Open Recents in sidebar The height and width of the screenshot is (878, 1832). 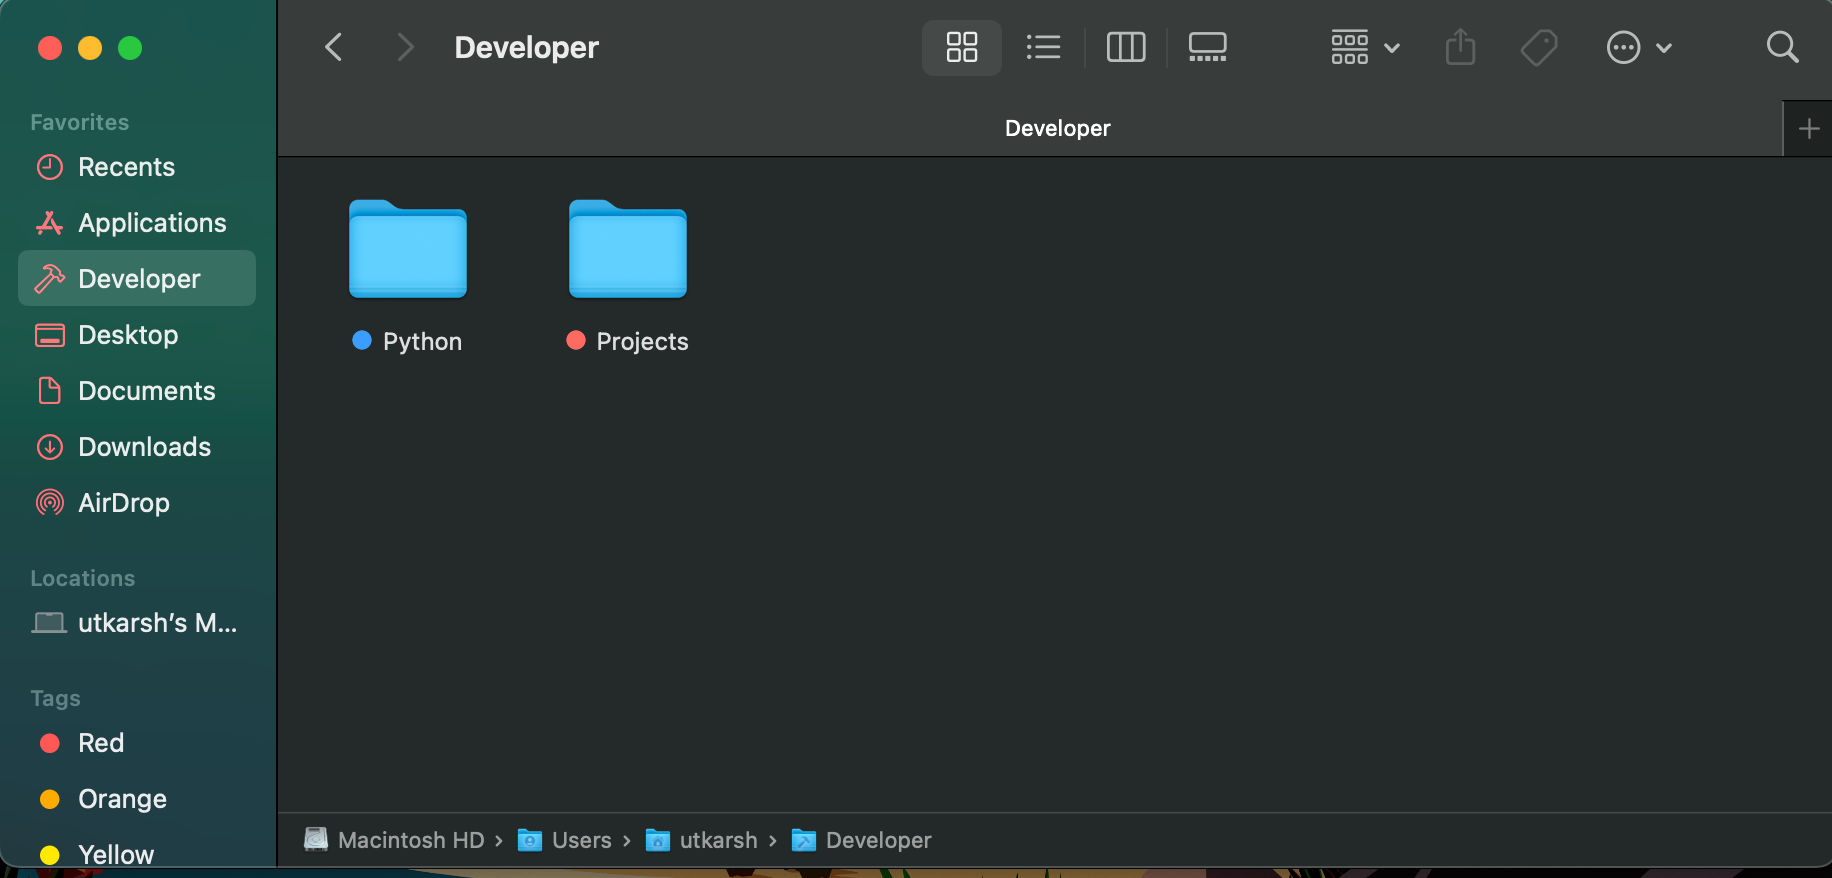coord(137,167)
